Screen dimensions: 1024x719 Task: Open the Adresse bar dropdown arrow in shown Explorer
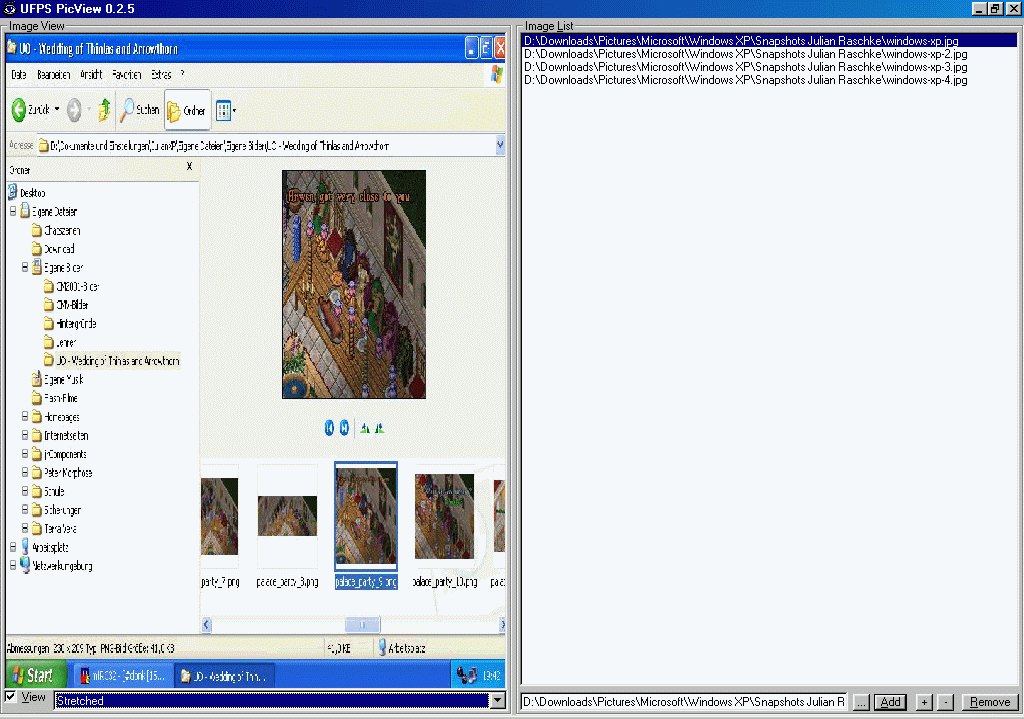coord(500,145)
